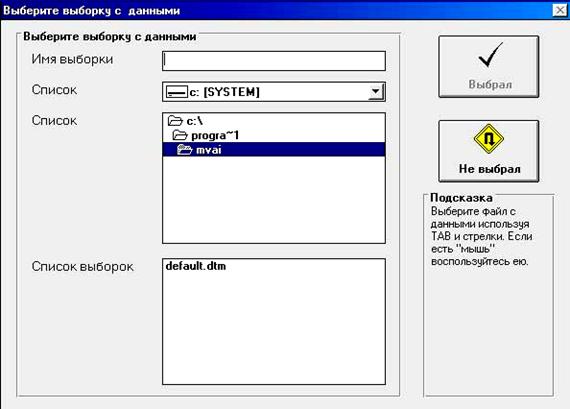Select the progra~1 folder row

[x=274, y=135]
